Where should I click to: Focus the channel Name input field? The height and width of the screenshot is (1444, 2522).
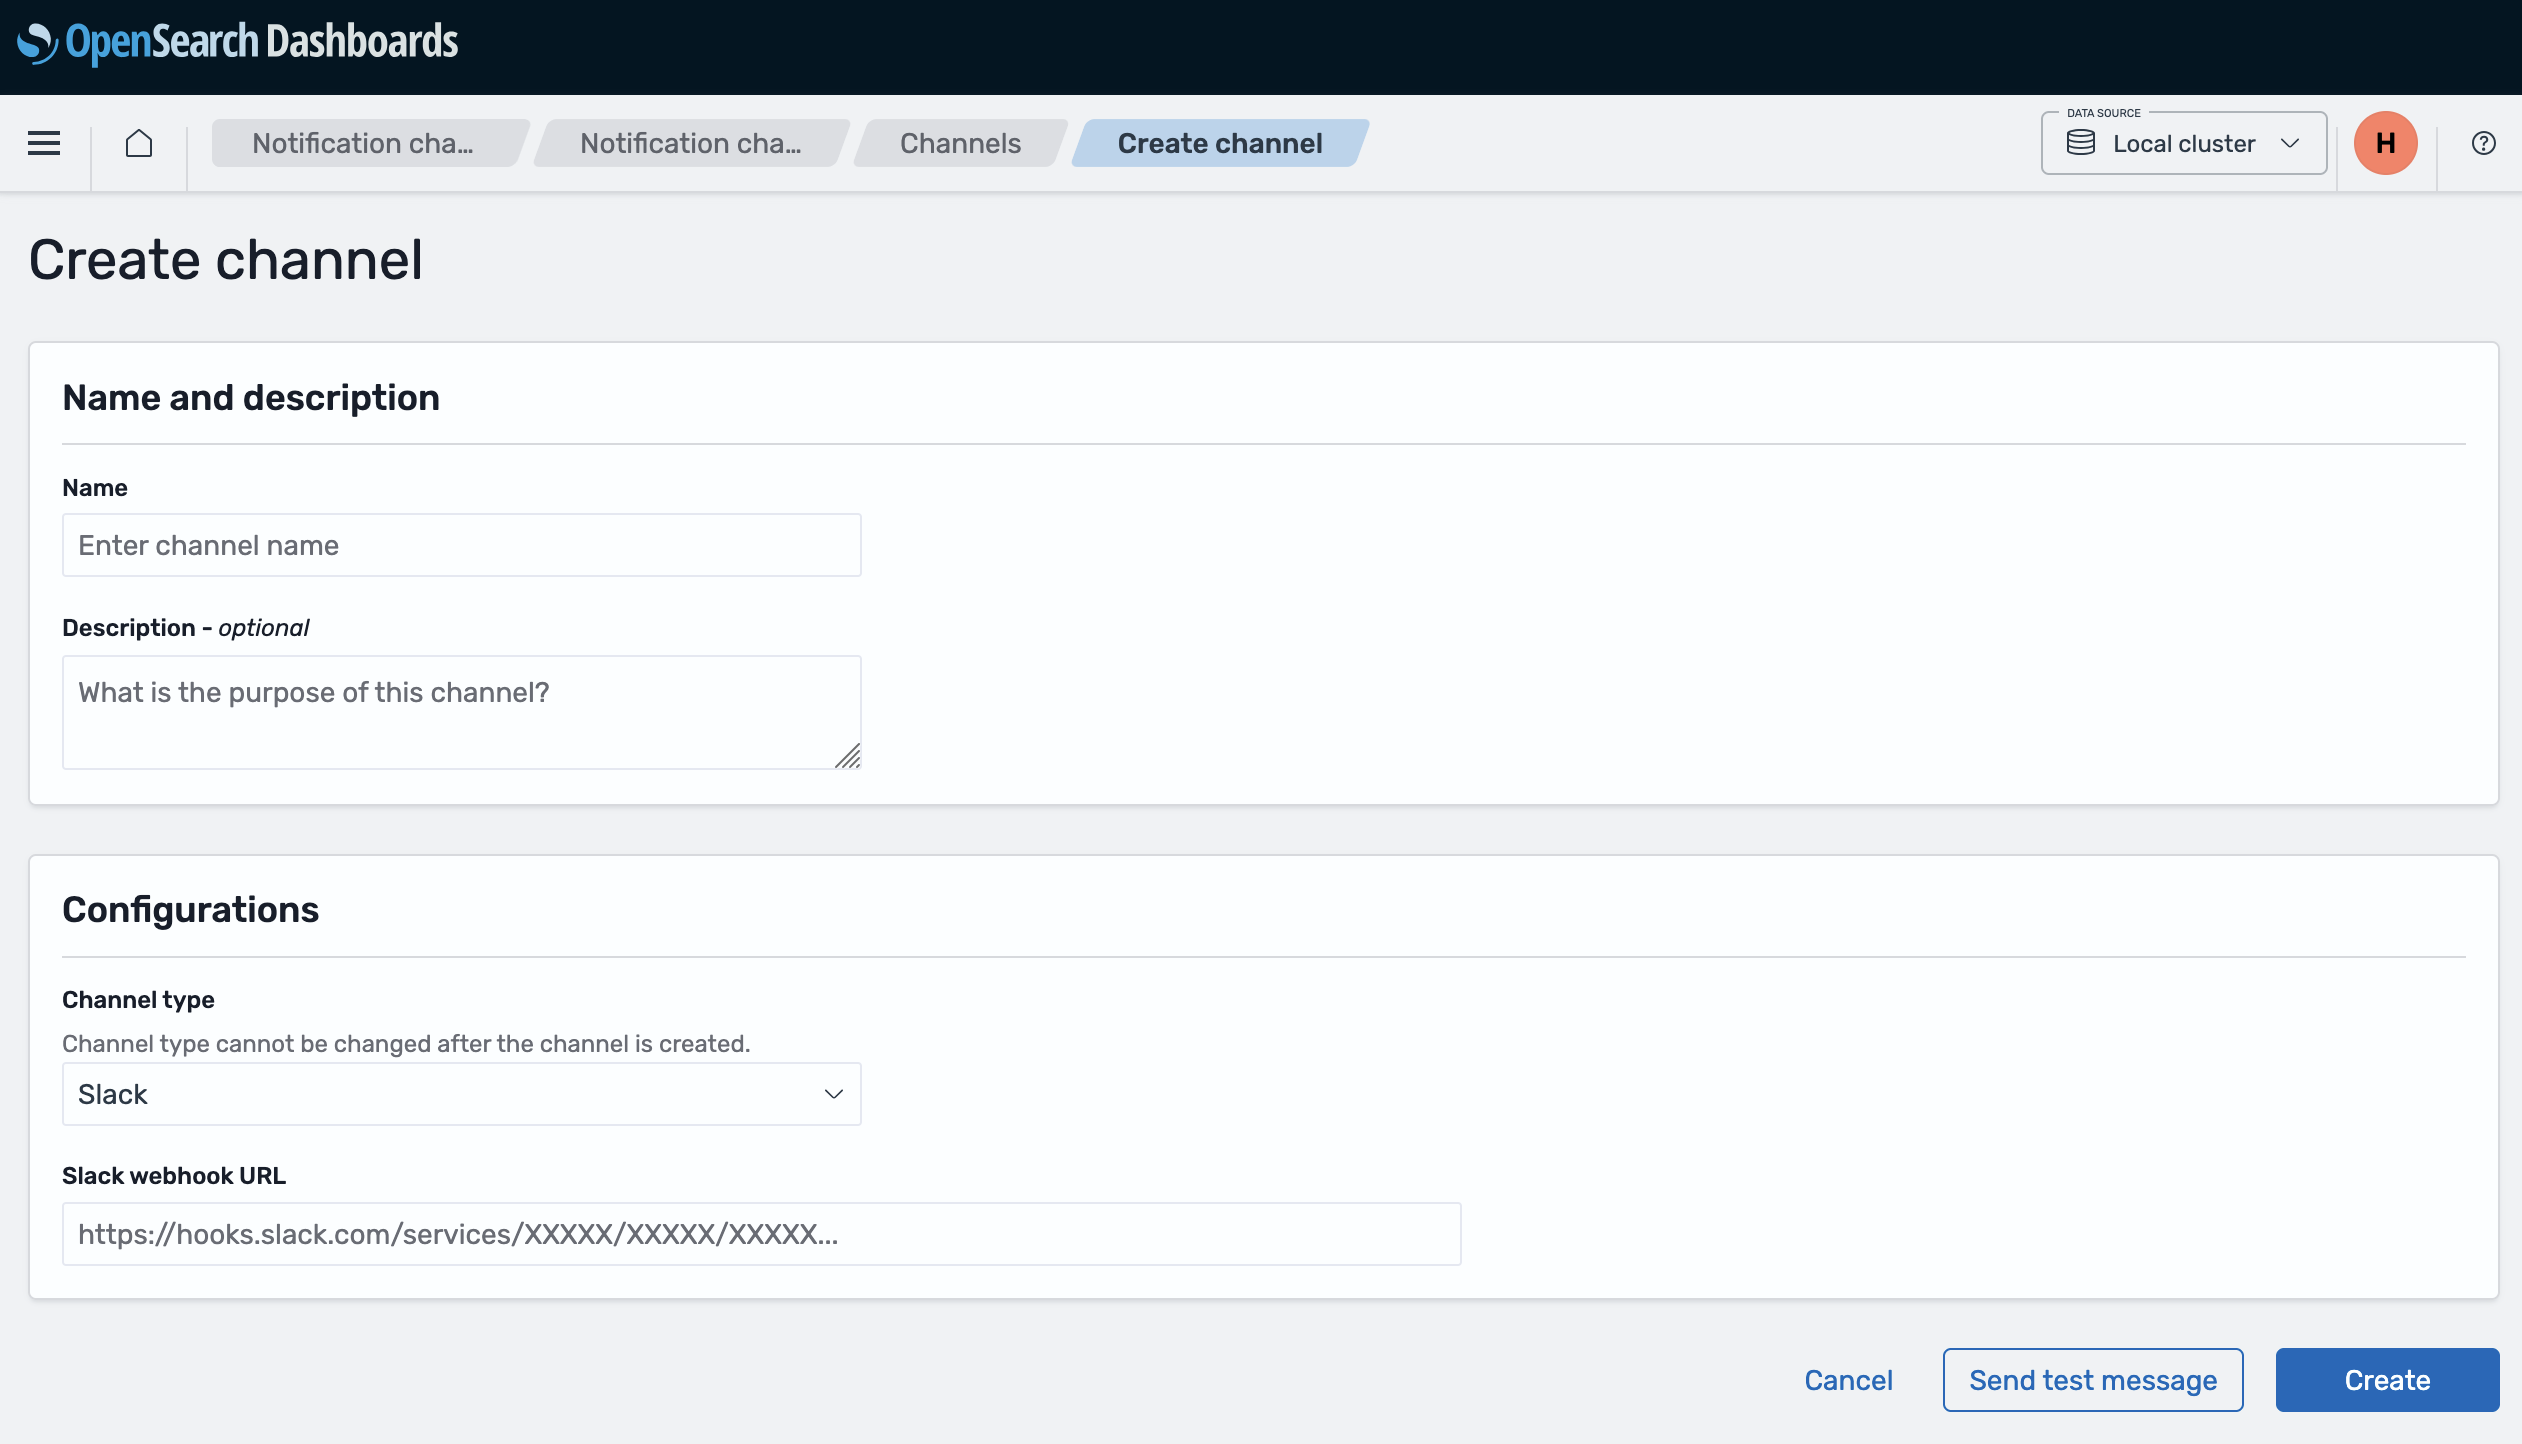click(x=461, y=545)
